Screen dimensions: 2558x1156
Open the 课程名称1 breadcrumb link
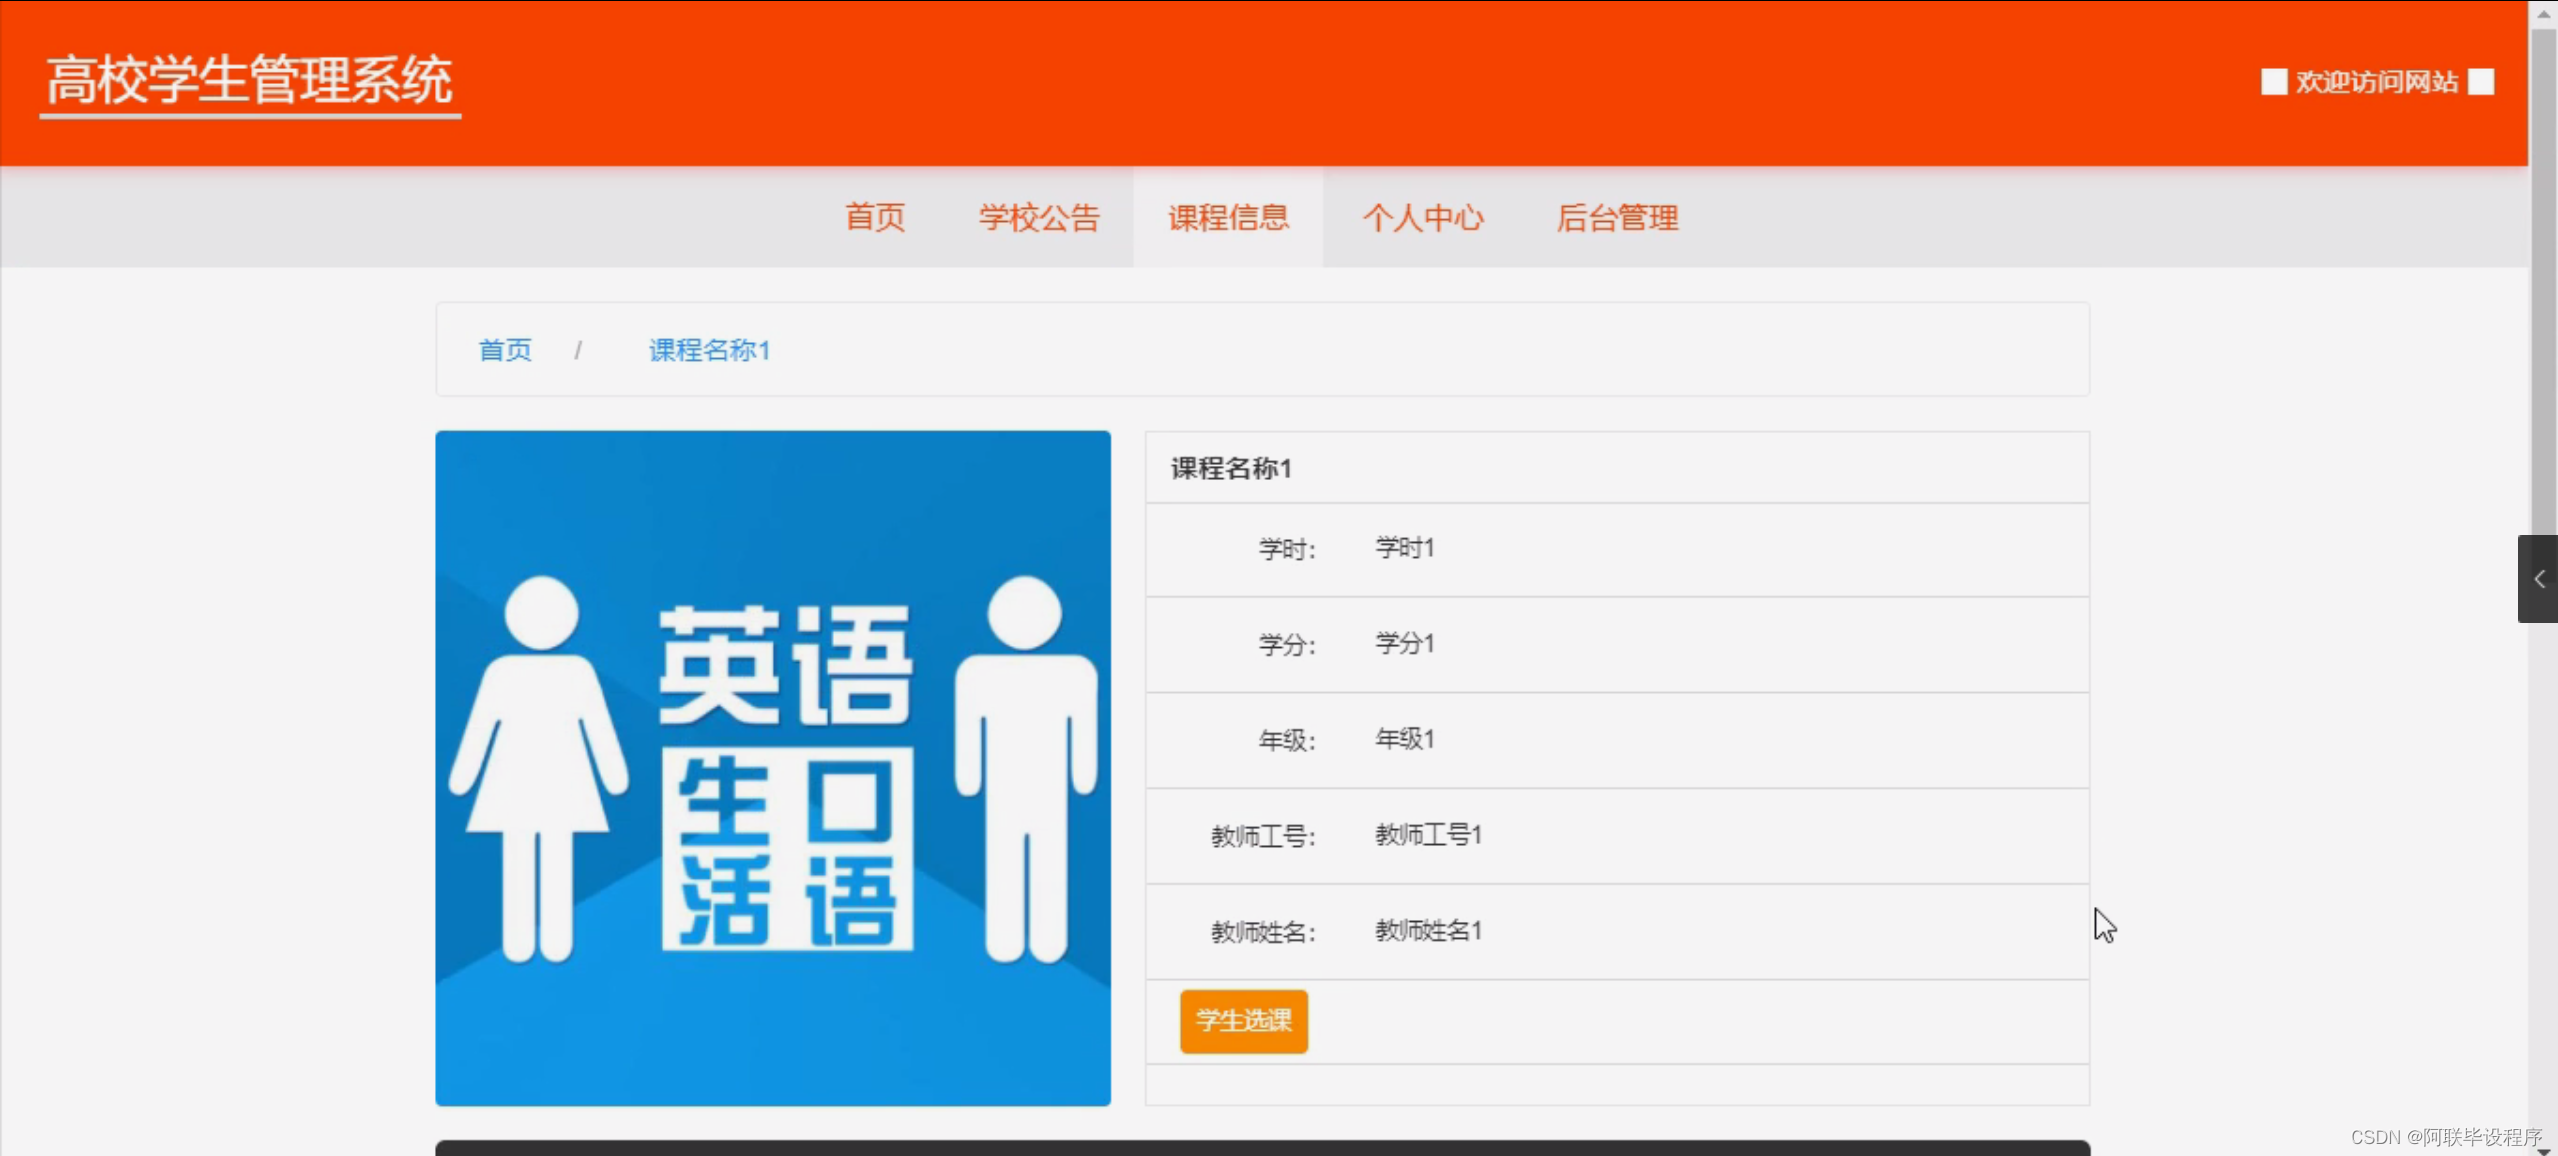(x=708, y=350)
